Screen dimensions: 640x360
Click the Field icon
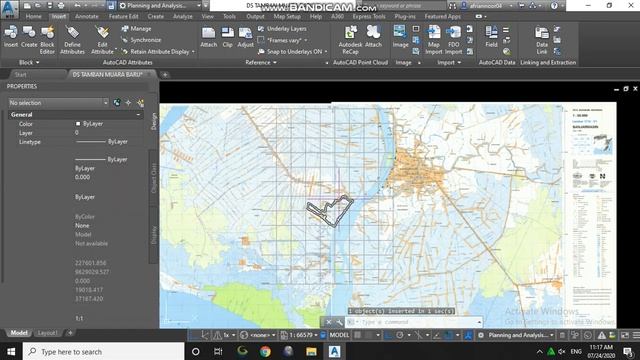point(491,33)
